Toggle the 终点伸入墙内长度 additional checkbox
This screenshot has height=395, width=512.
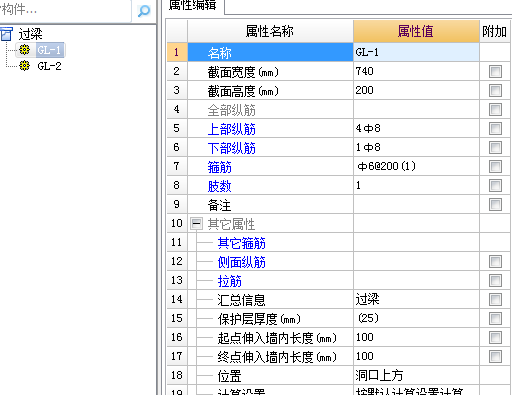(x=495, y=356)
